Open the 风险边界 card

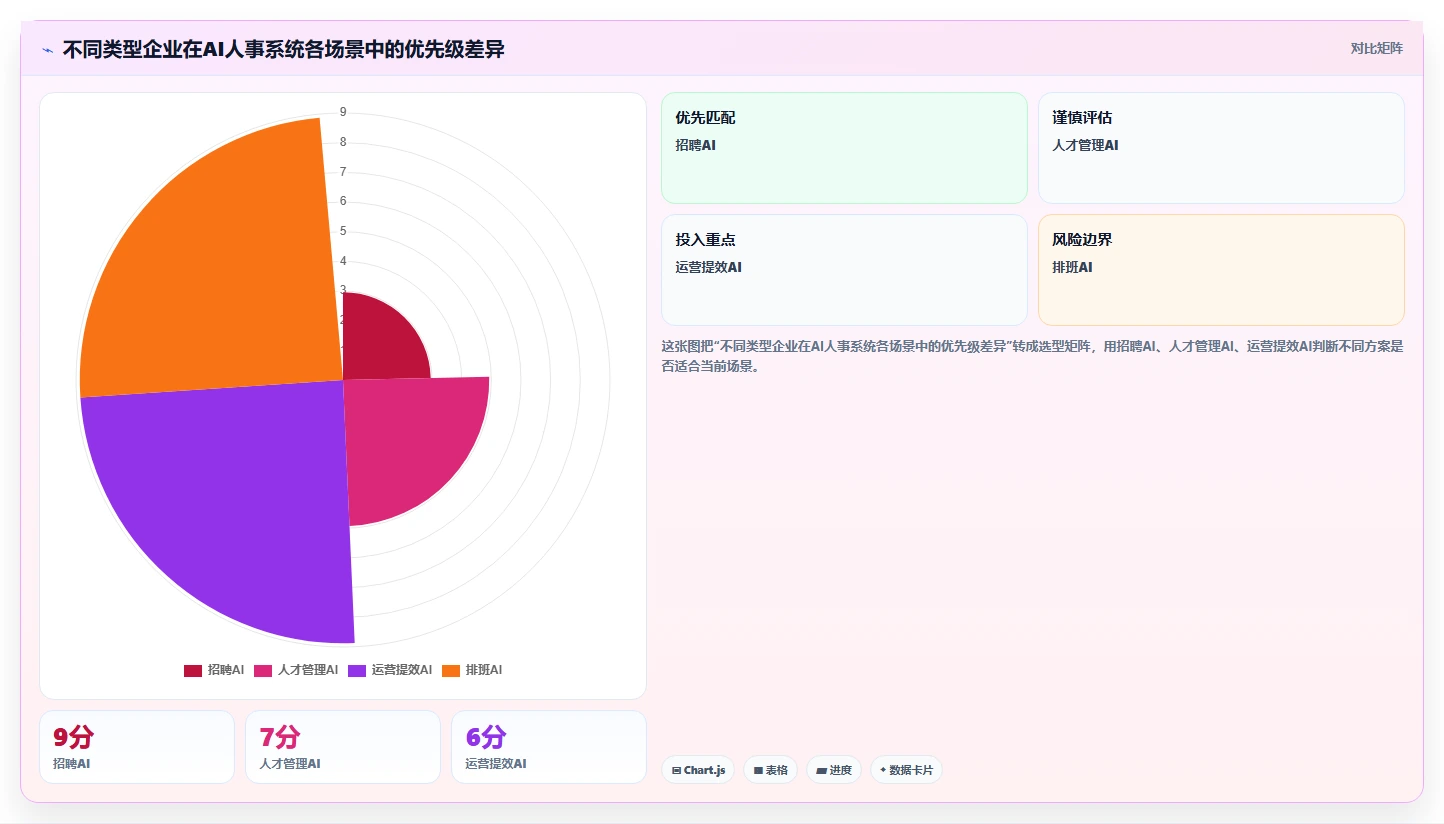point(1221,270)
